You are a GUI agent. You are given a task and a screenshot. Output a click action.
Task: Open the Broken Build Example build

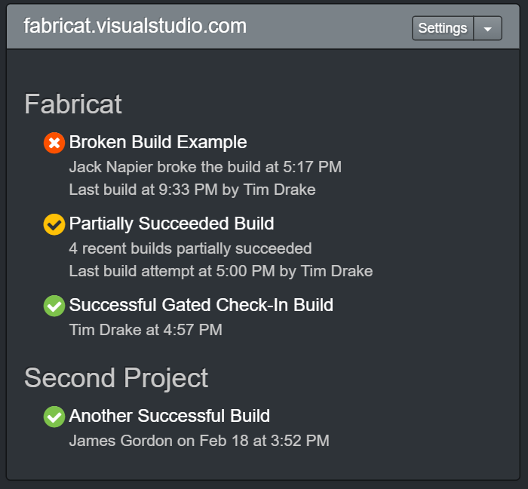click(158, 142)
